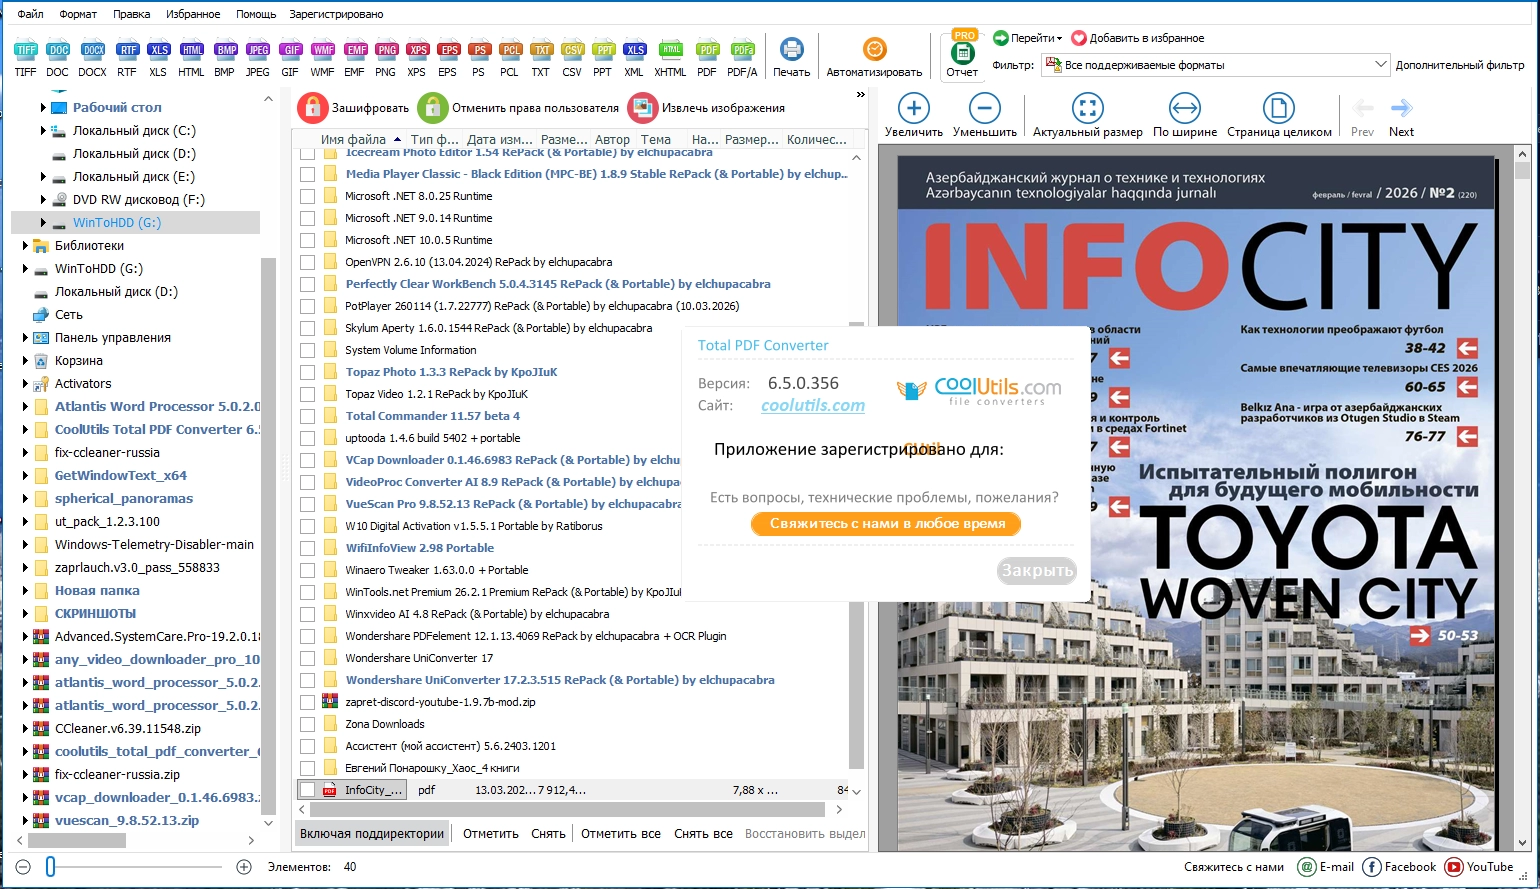
Task: Open the Формат menu
Action: pos(78,14)
